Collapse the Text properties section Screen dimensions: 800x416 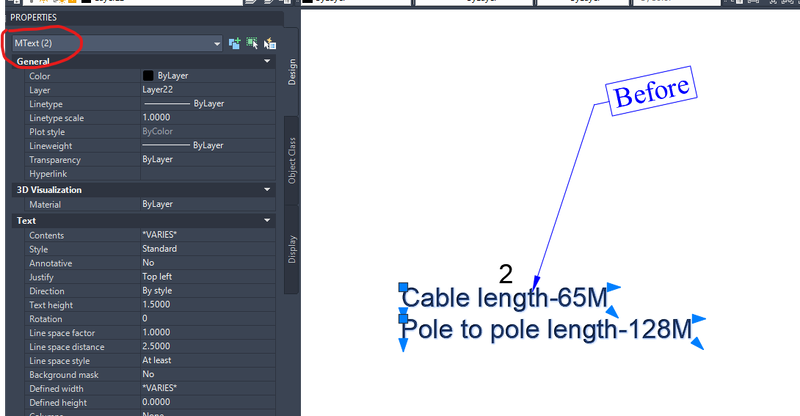pos(267,221)
